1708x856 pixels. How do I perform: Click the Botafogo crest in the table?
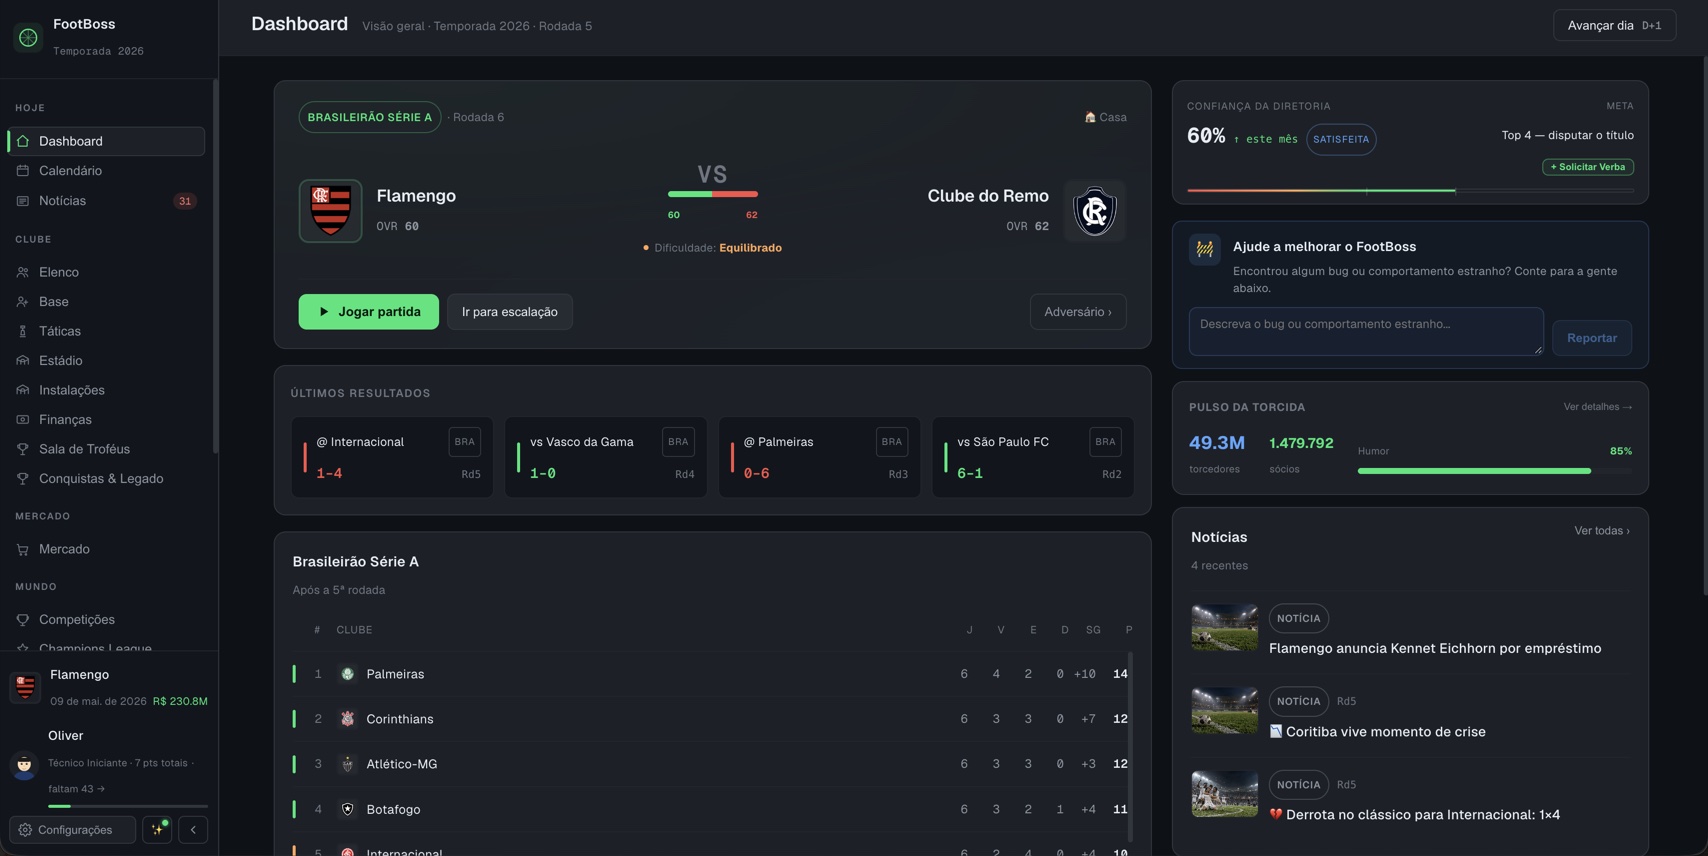[347, 810]
